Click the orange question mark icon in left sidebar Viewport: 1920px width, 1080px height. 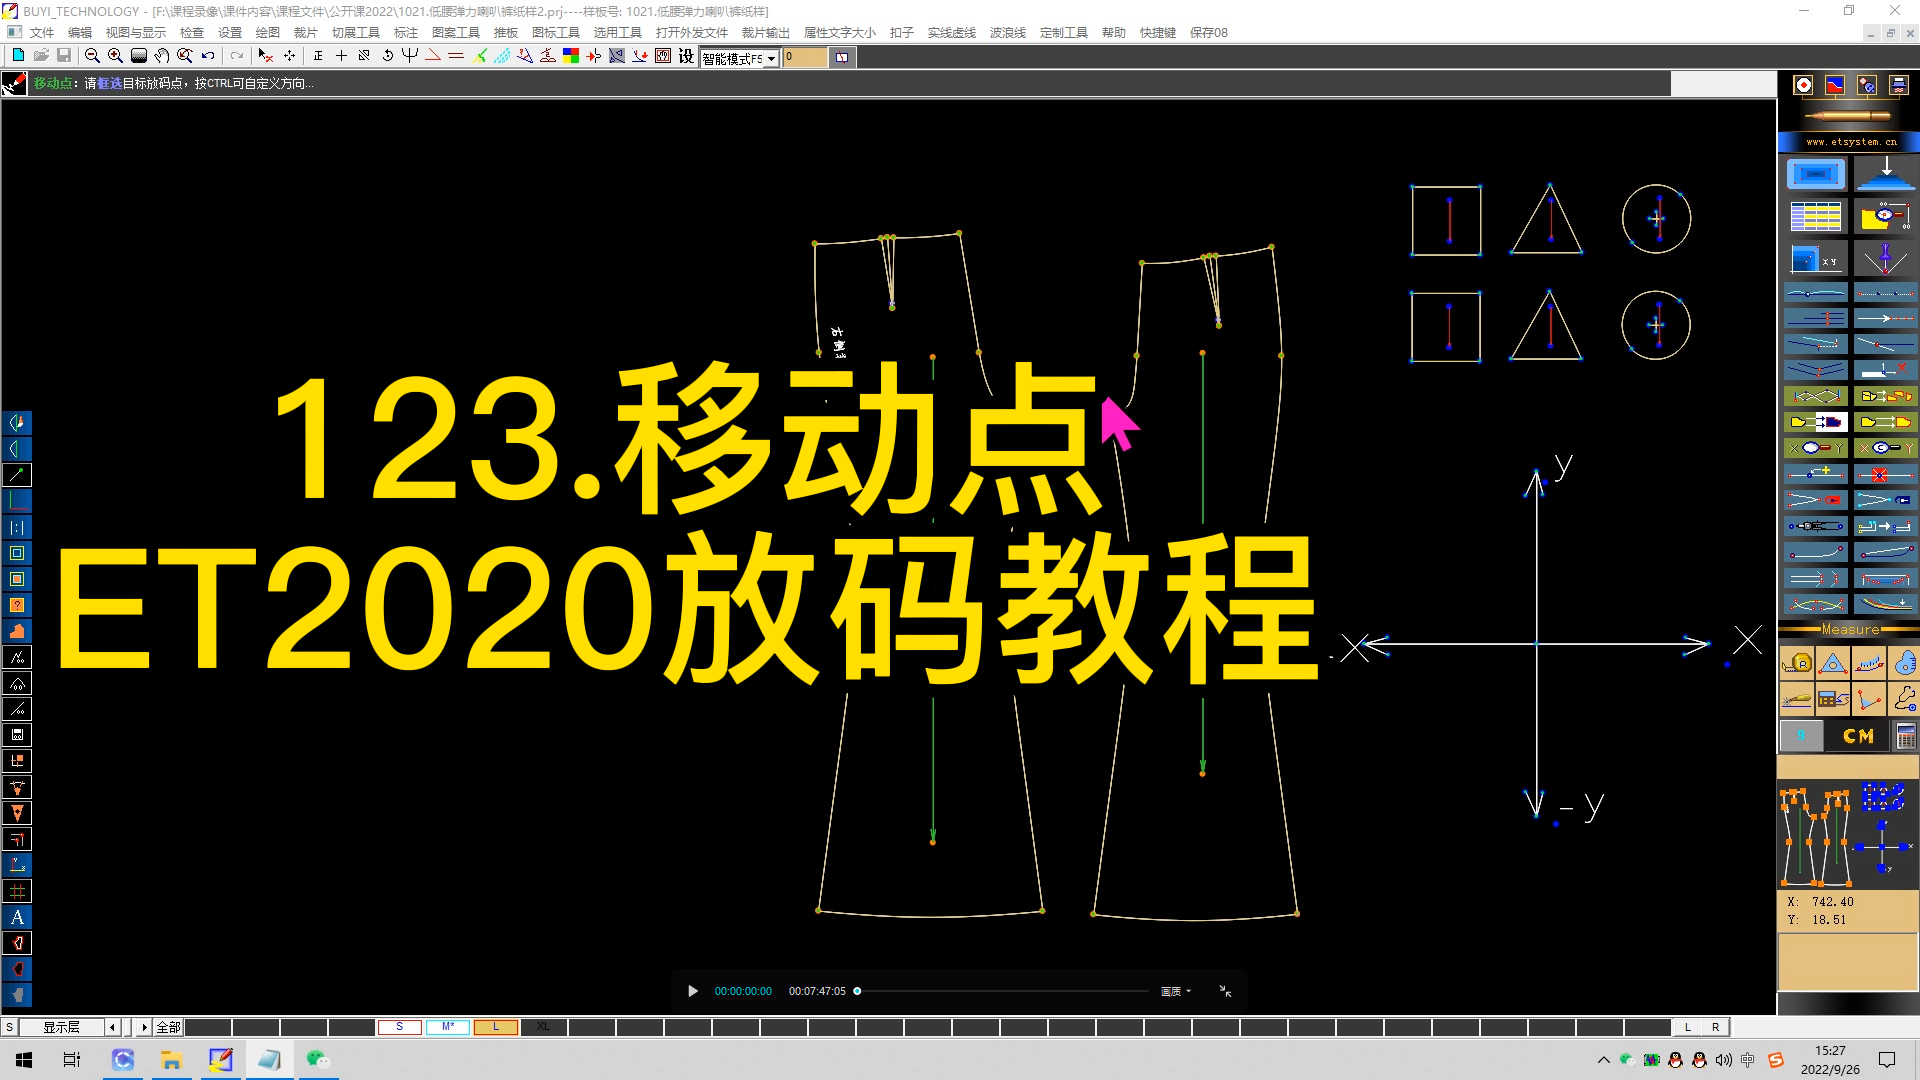point(17,605)
